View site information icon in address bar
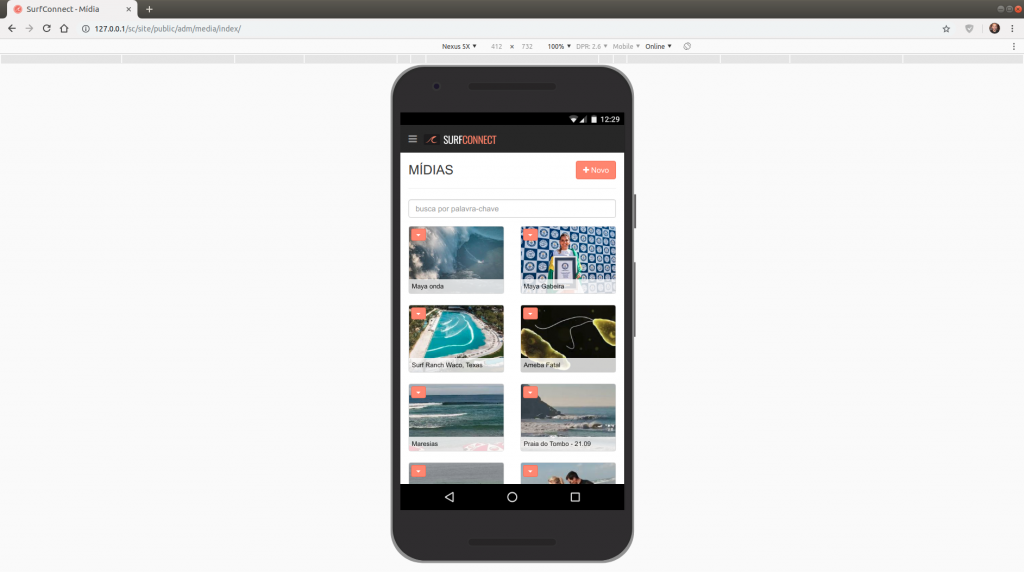 click(86, 29)
